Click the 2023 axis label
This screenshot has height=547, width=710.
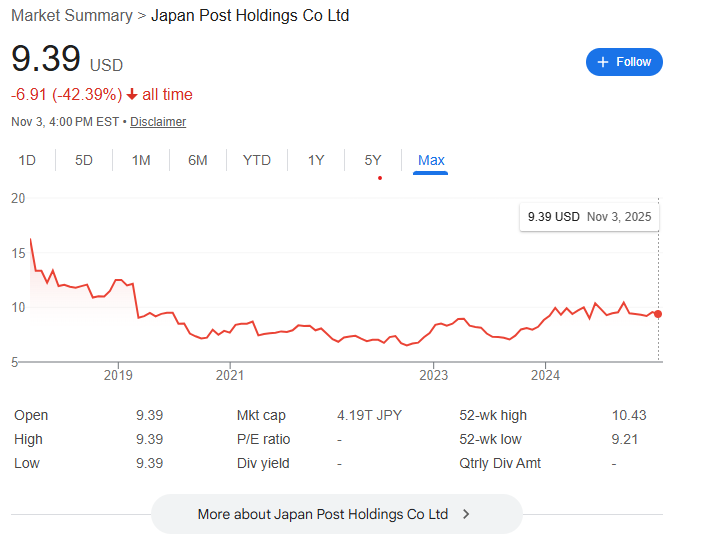(x=433, y=375)
